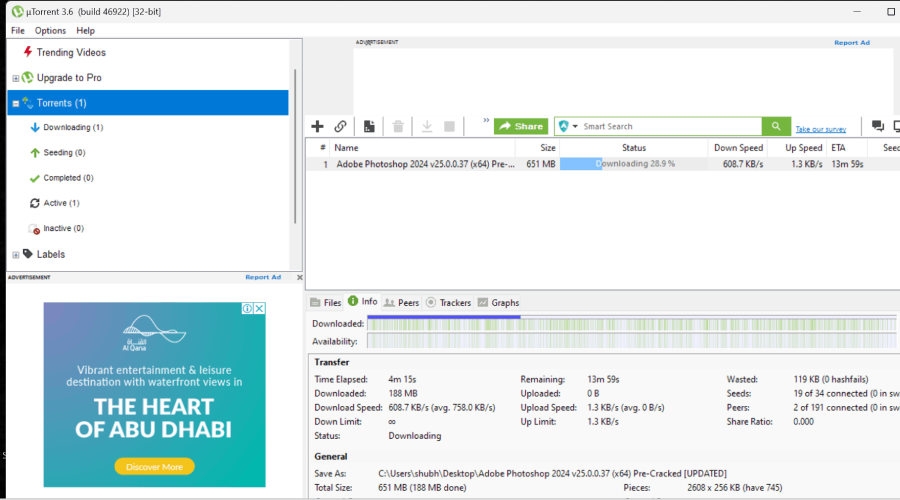Open the search provider shield dropdown
Viewport: 900px width, 500px height.
[x=568, y=126]
